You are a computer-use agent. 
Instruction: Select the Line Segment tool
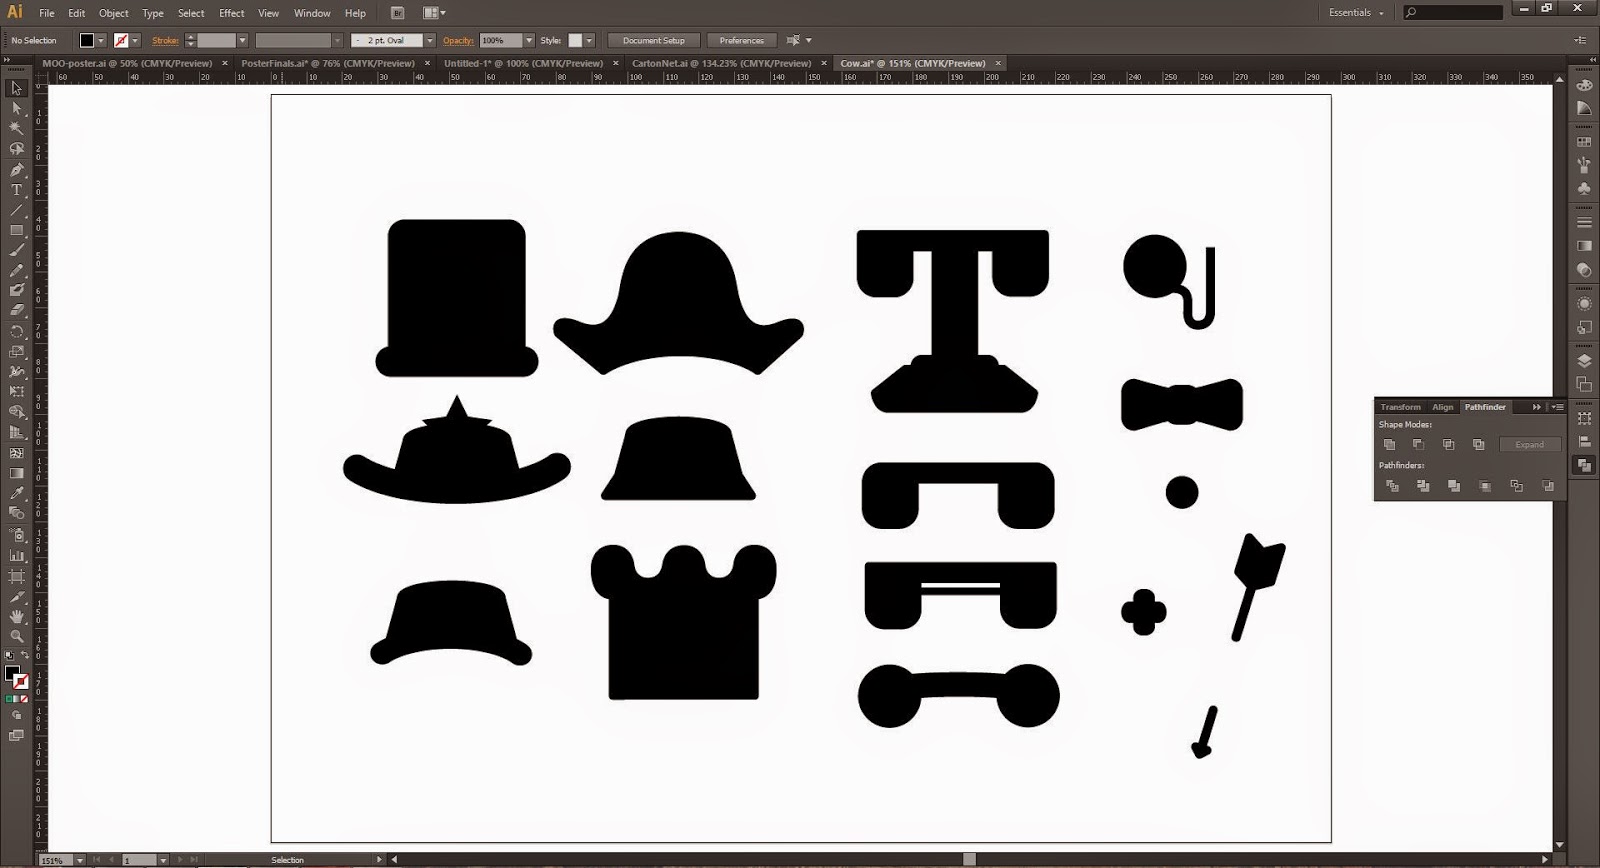[16, 210]
